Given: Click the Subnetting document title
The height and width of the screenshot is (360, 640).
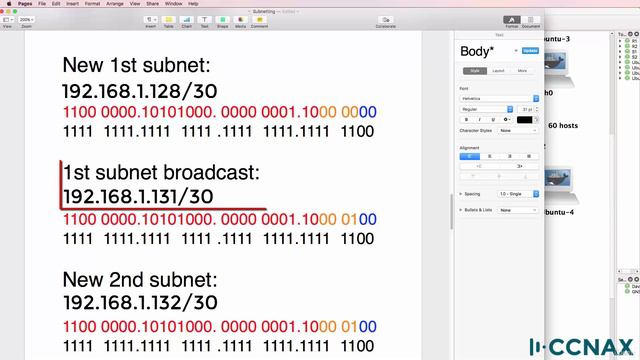Looking at the screenshot, I should click(x=264, y=11).
